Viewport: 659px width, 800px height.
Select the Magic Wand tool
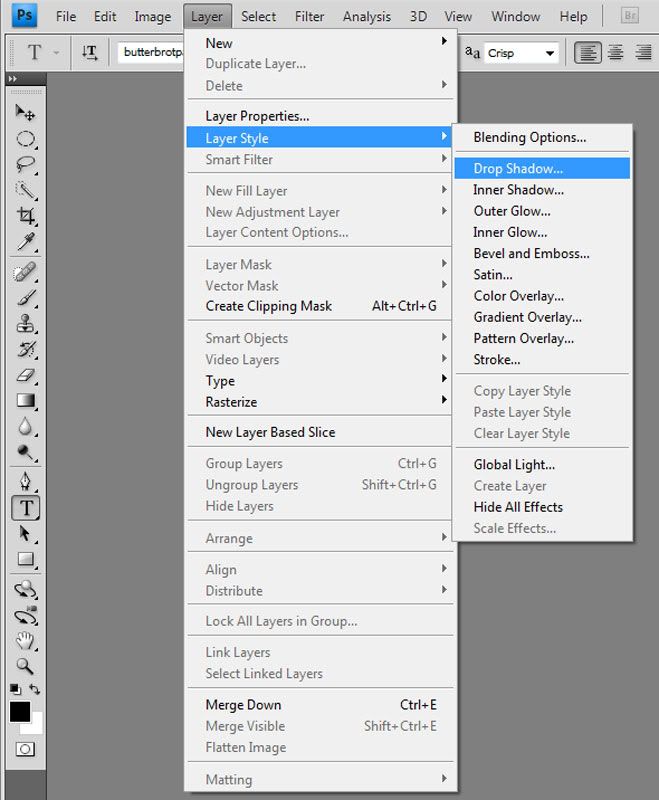pos(25,191)
